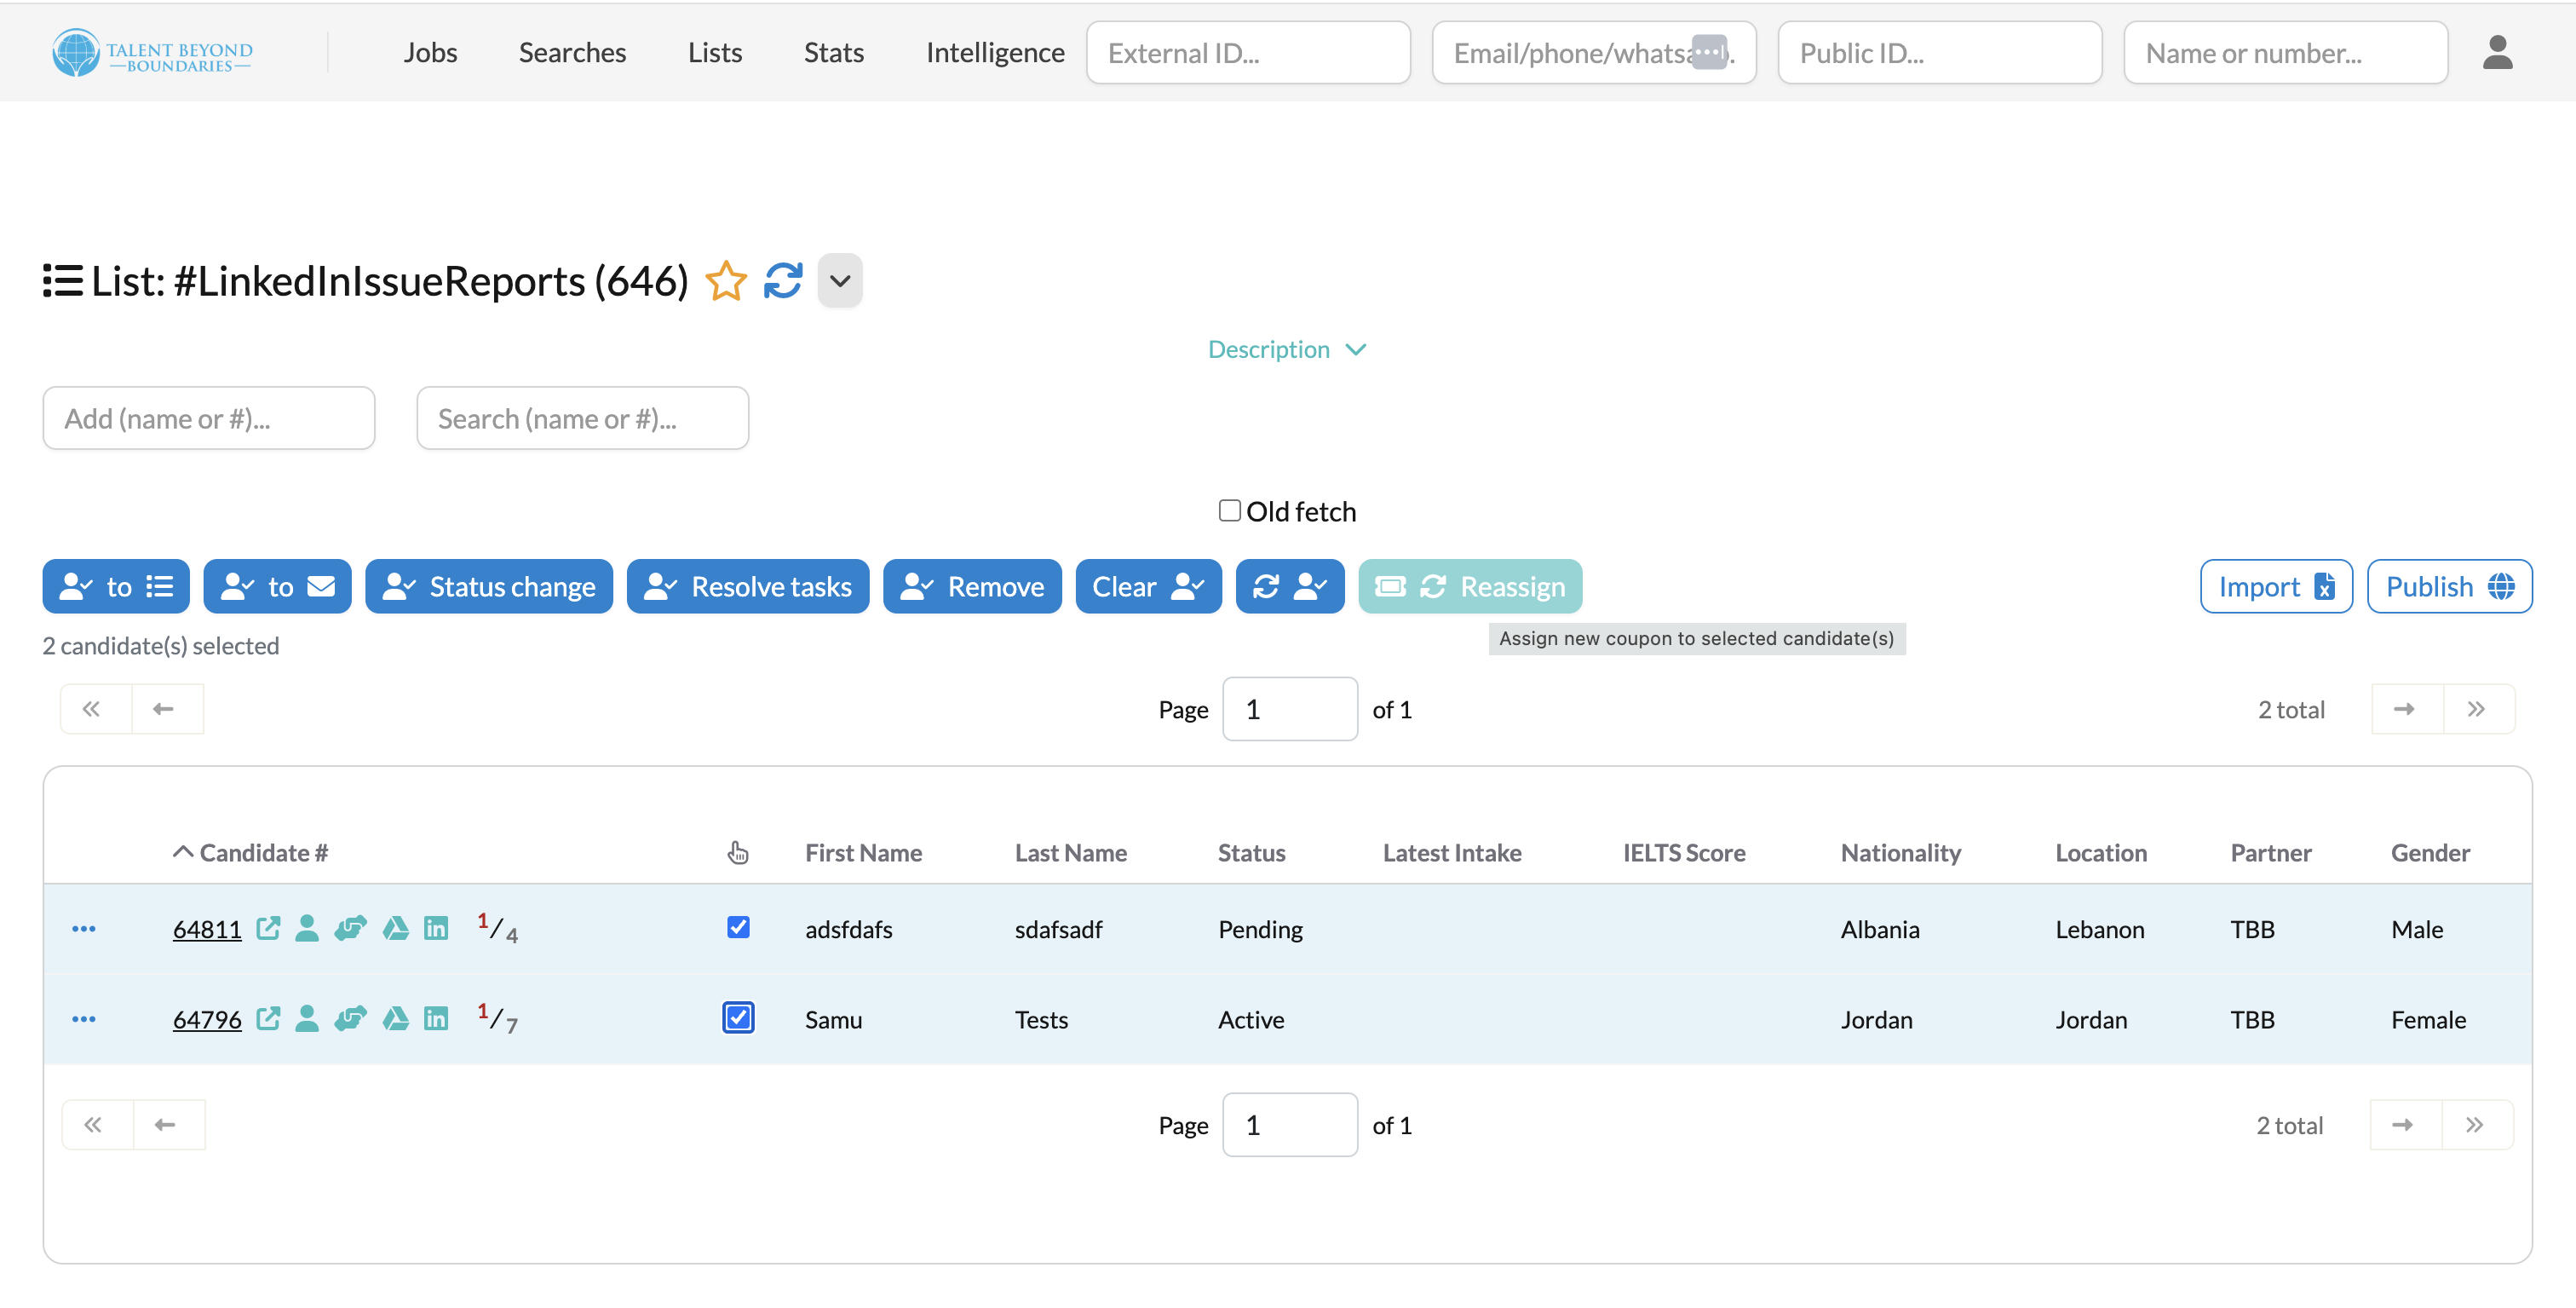The image size is (2576, 1308).
Task: Uncheck the Samu row checkbox
Action: [738, 1017]
